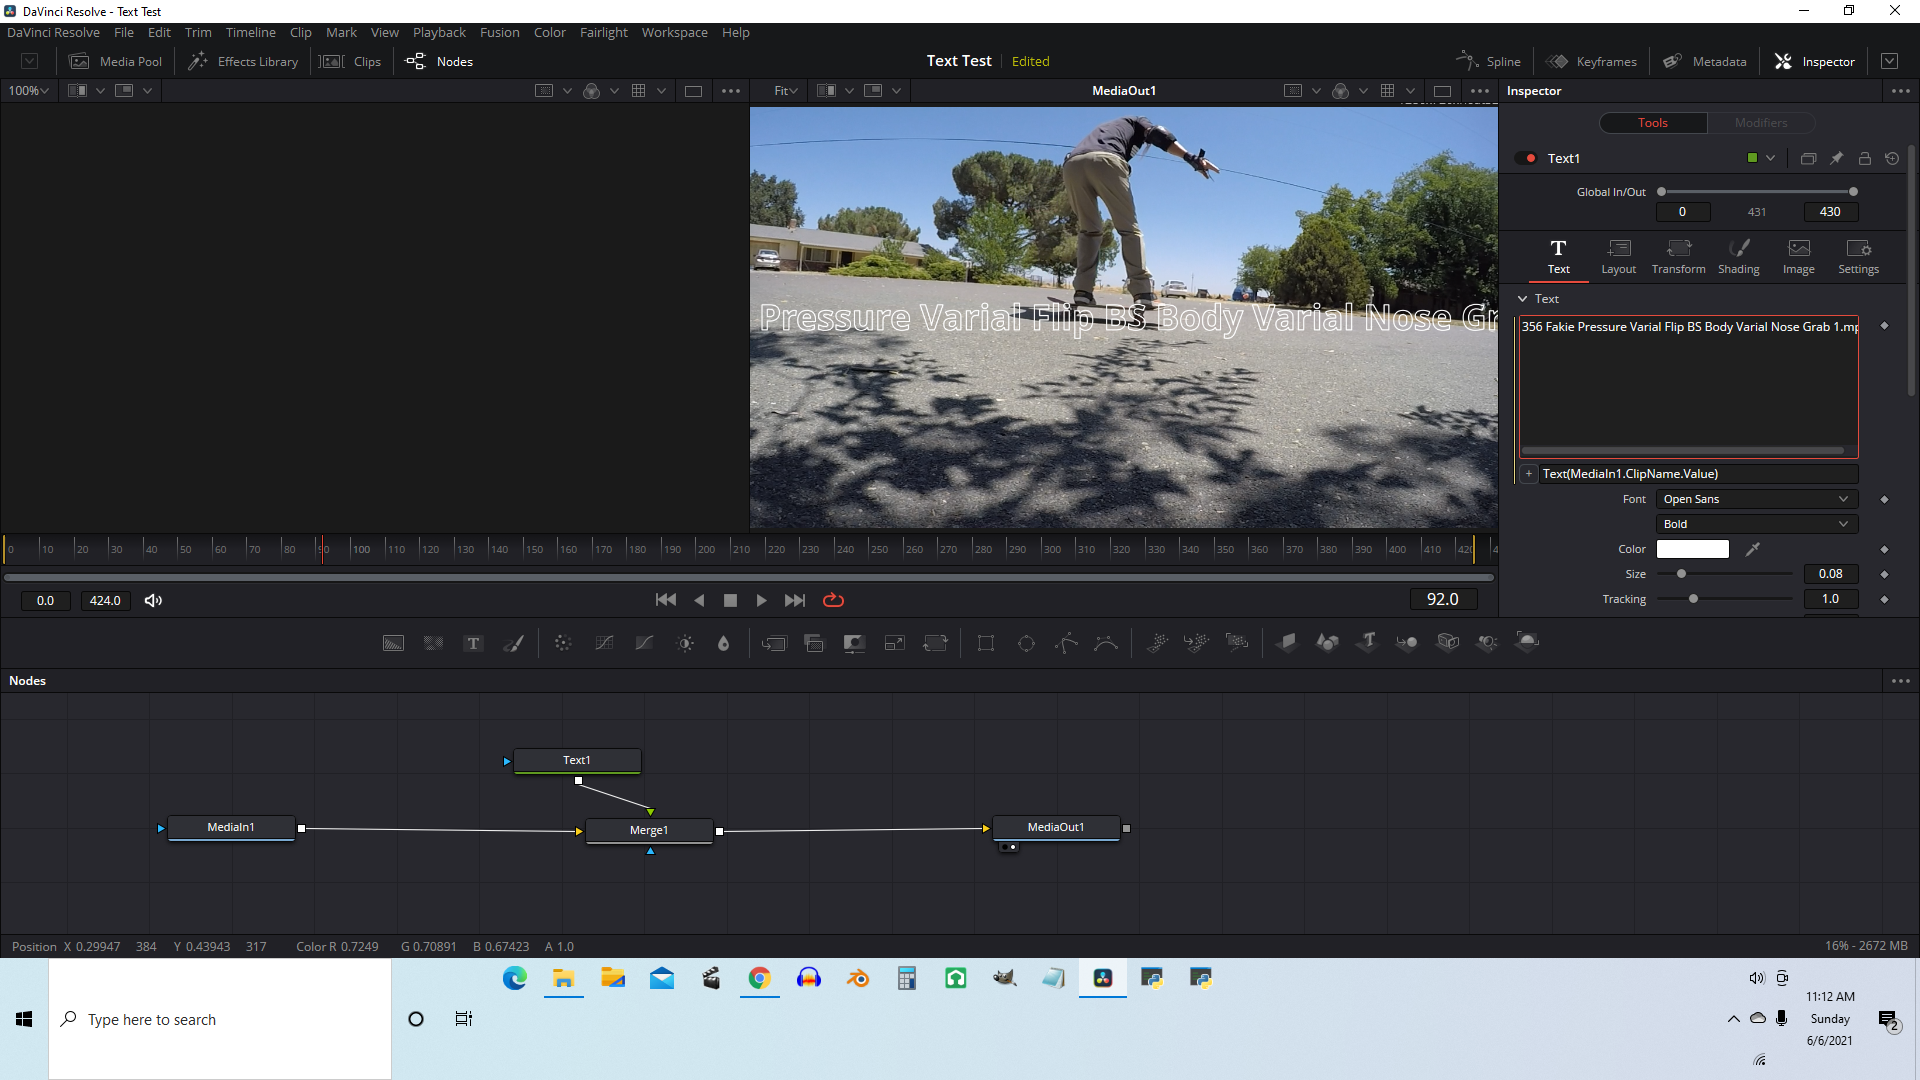
Task: Select the Paint tool in the toolbar
Action: click(513, 643)
